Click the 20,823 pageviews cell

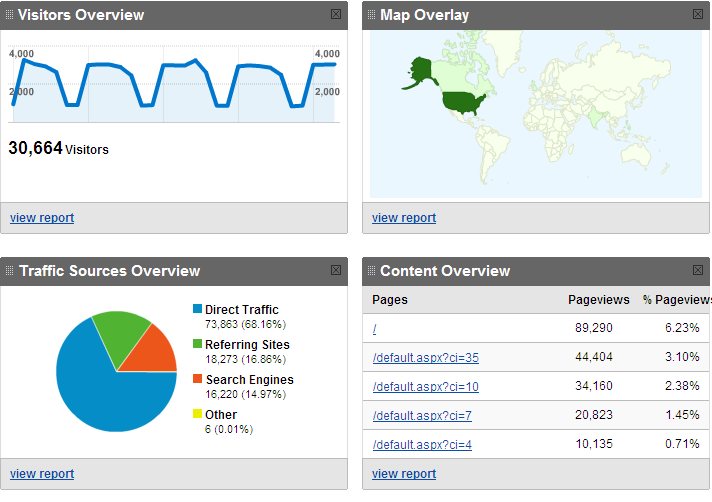[x=593, y=415]
